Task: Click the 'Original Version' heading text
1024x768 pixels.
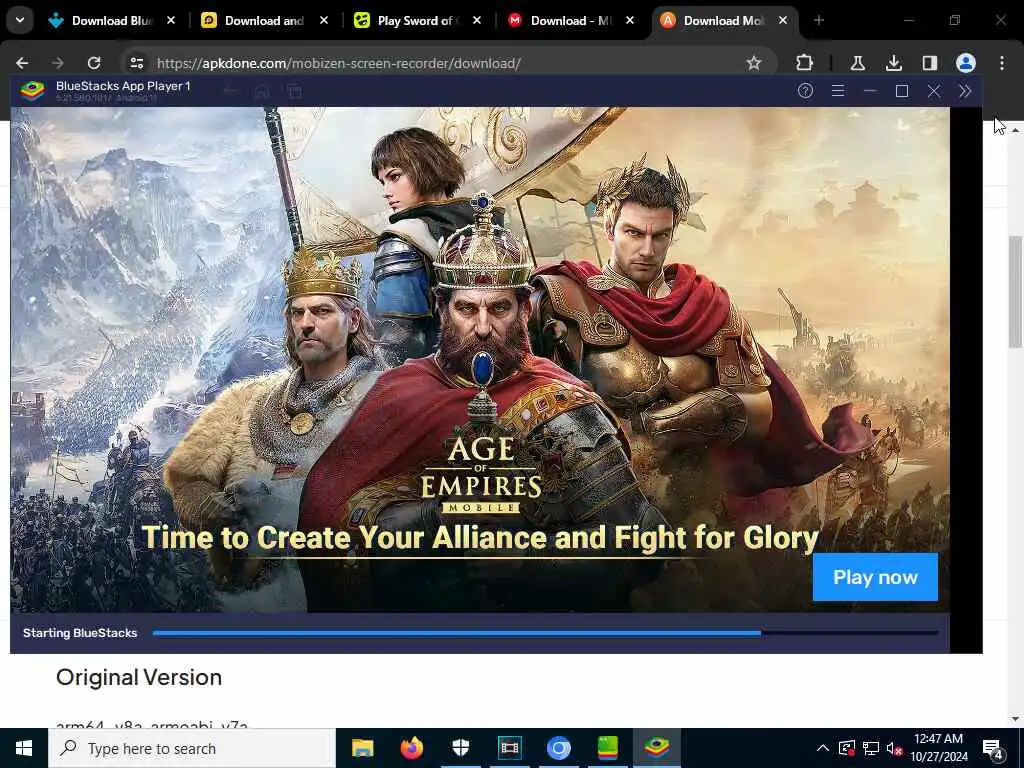Action: pyautogui.click(x=139, y=677)
